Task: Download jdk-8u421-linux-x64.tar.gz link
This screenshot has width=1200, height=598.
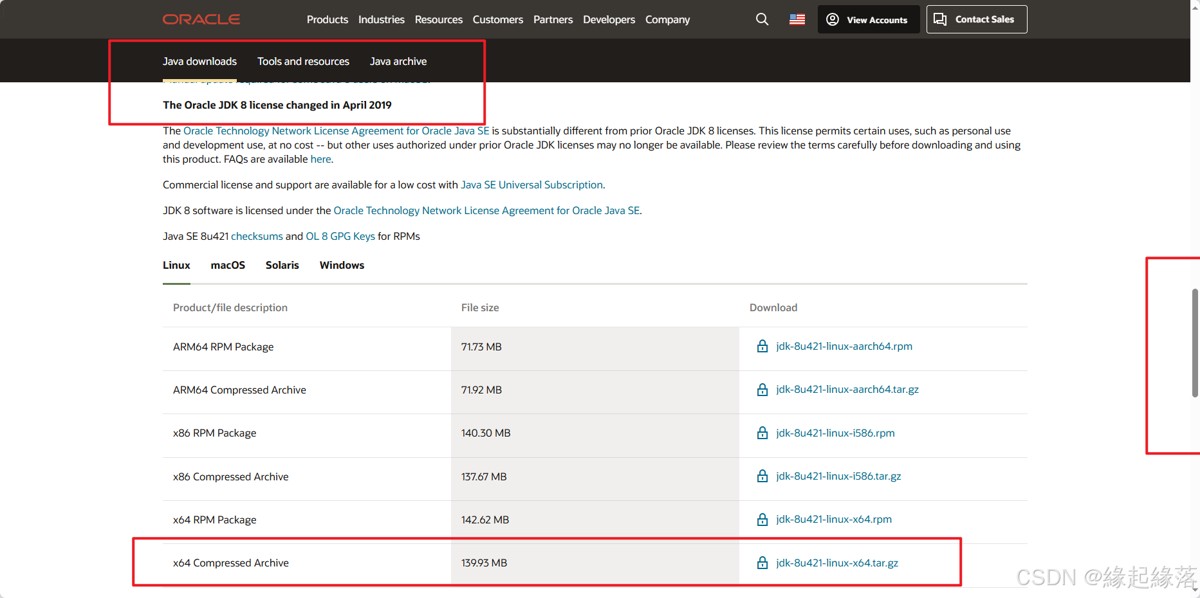Action: (x=837, y=563)
